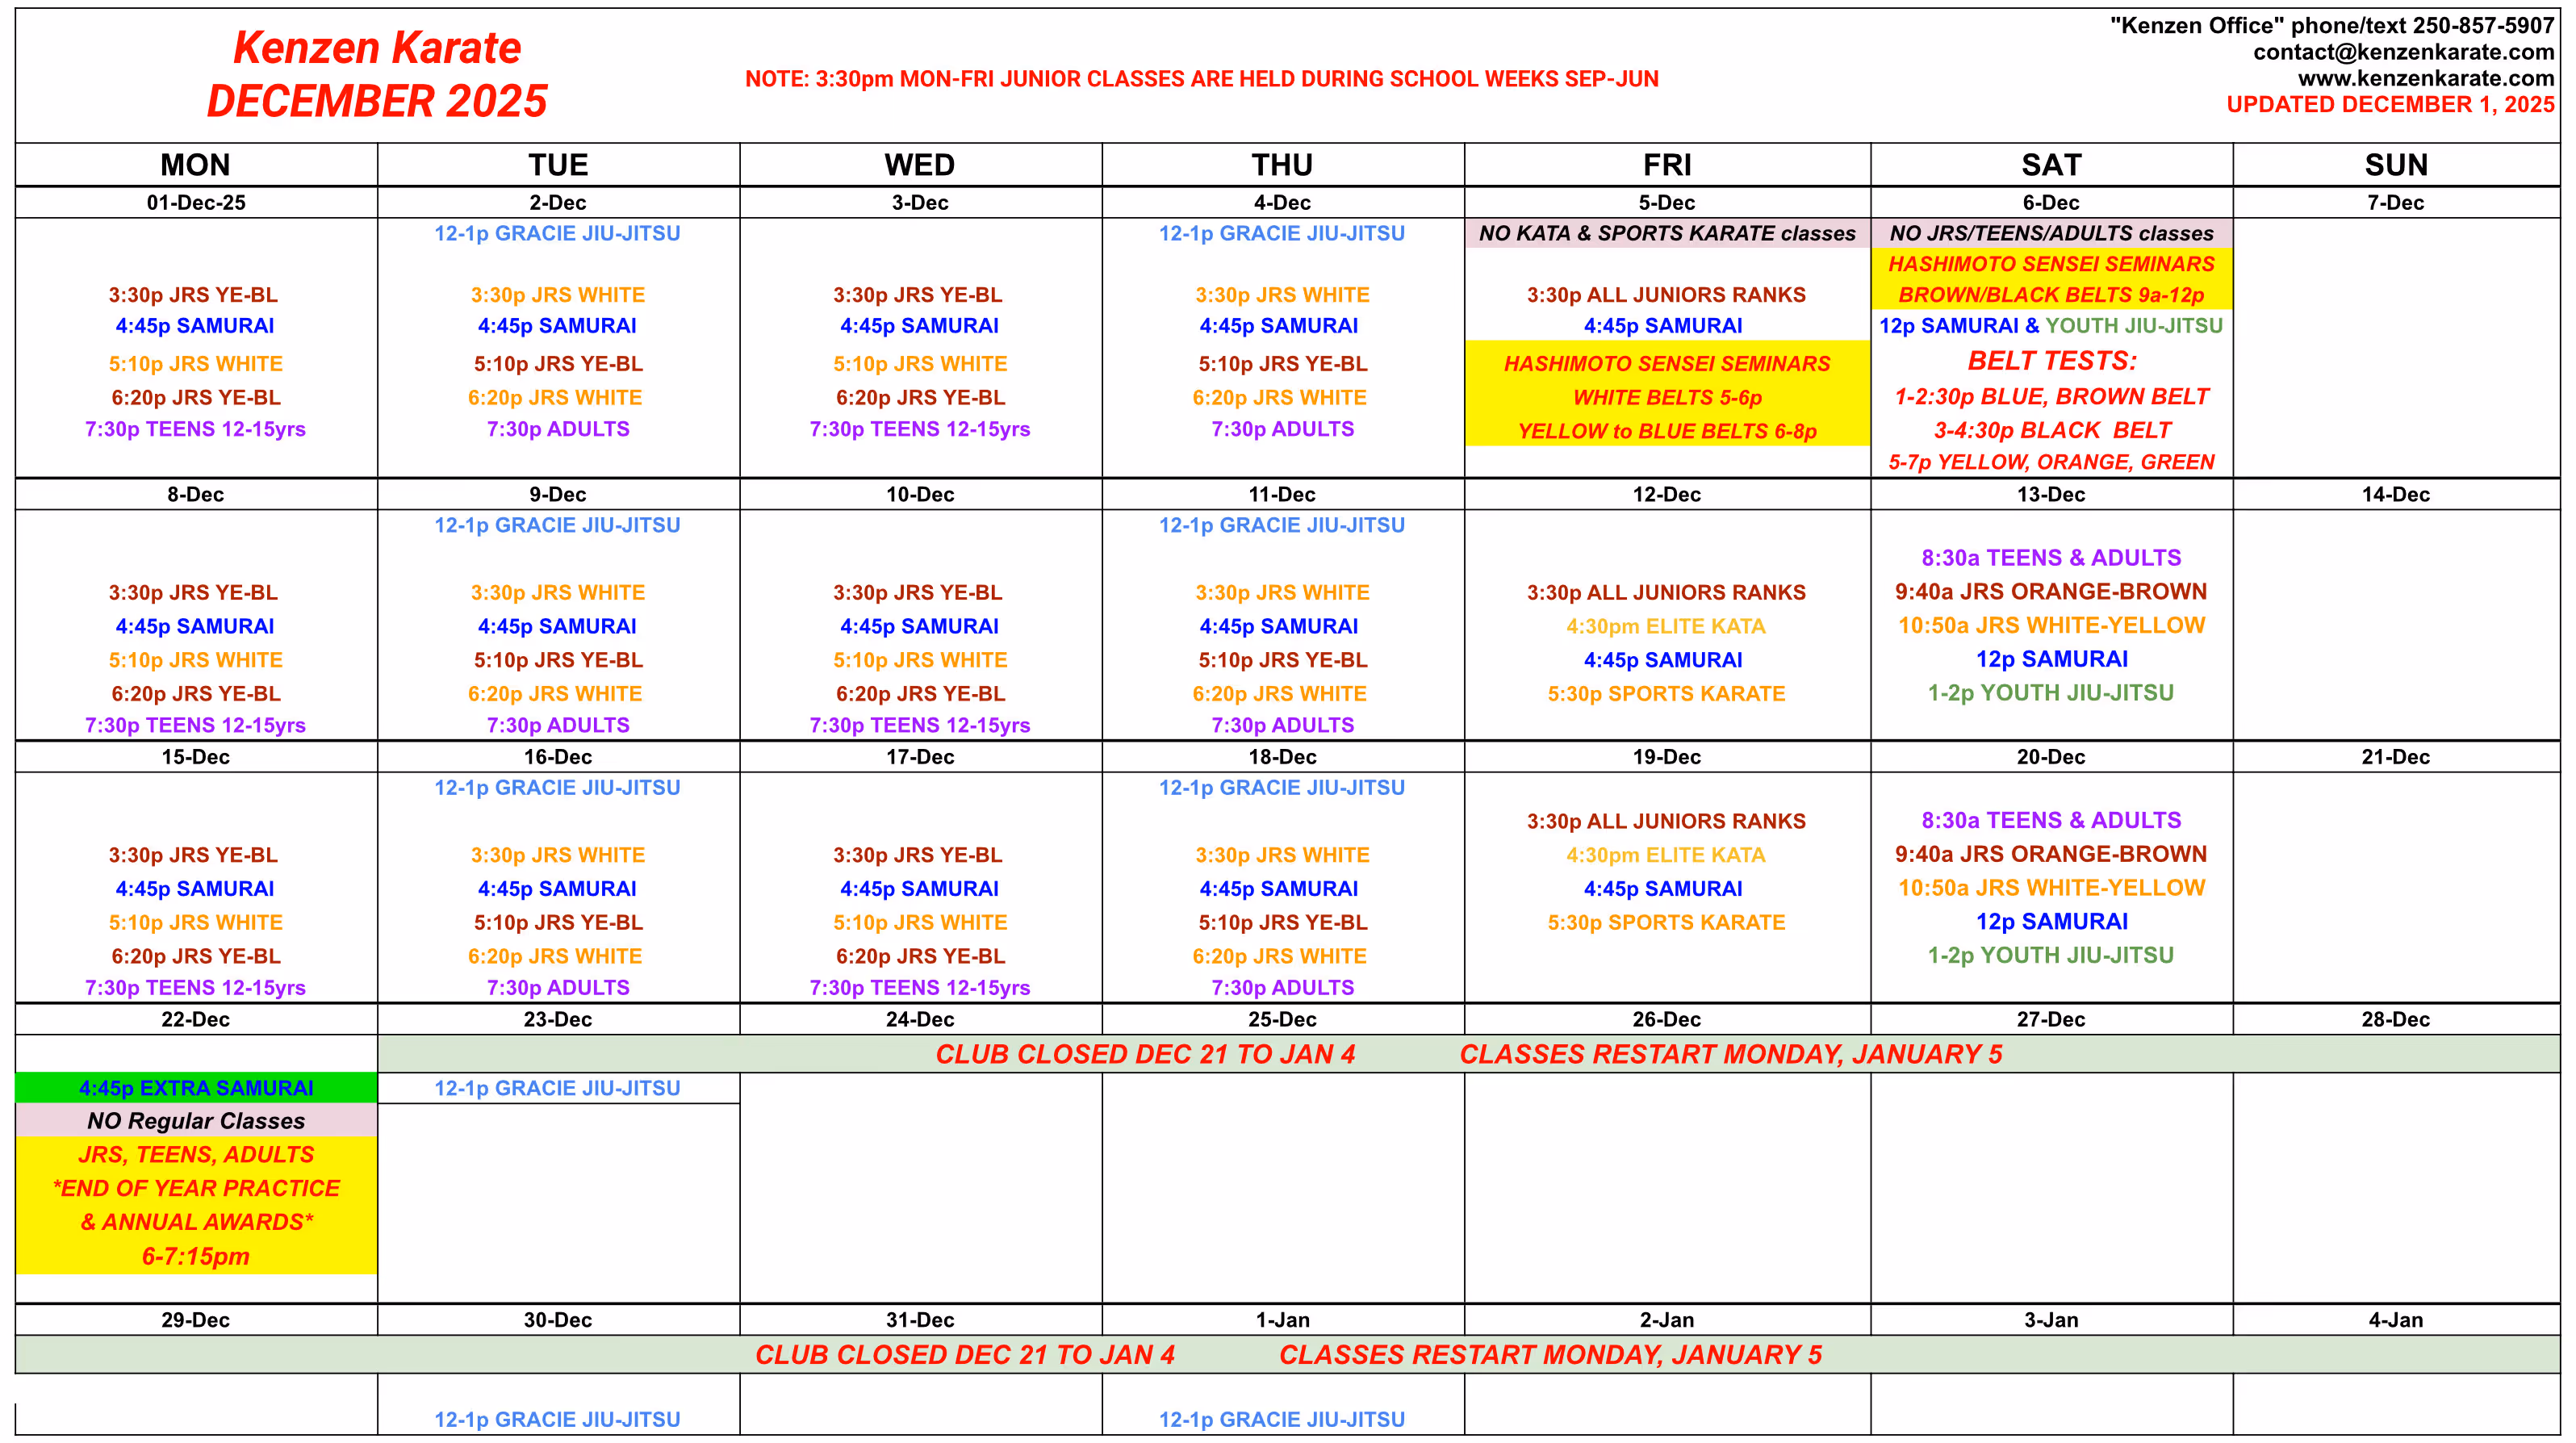Click NO KATA & SPORTS KARATE classes notice

pos(1667,234)
